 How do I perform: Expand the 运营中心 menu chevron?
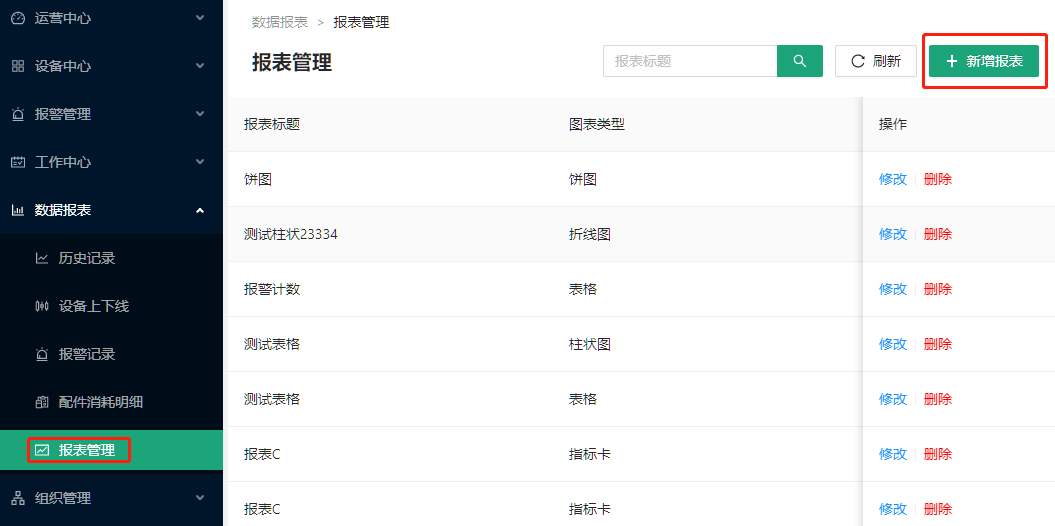tap(200, 18)
